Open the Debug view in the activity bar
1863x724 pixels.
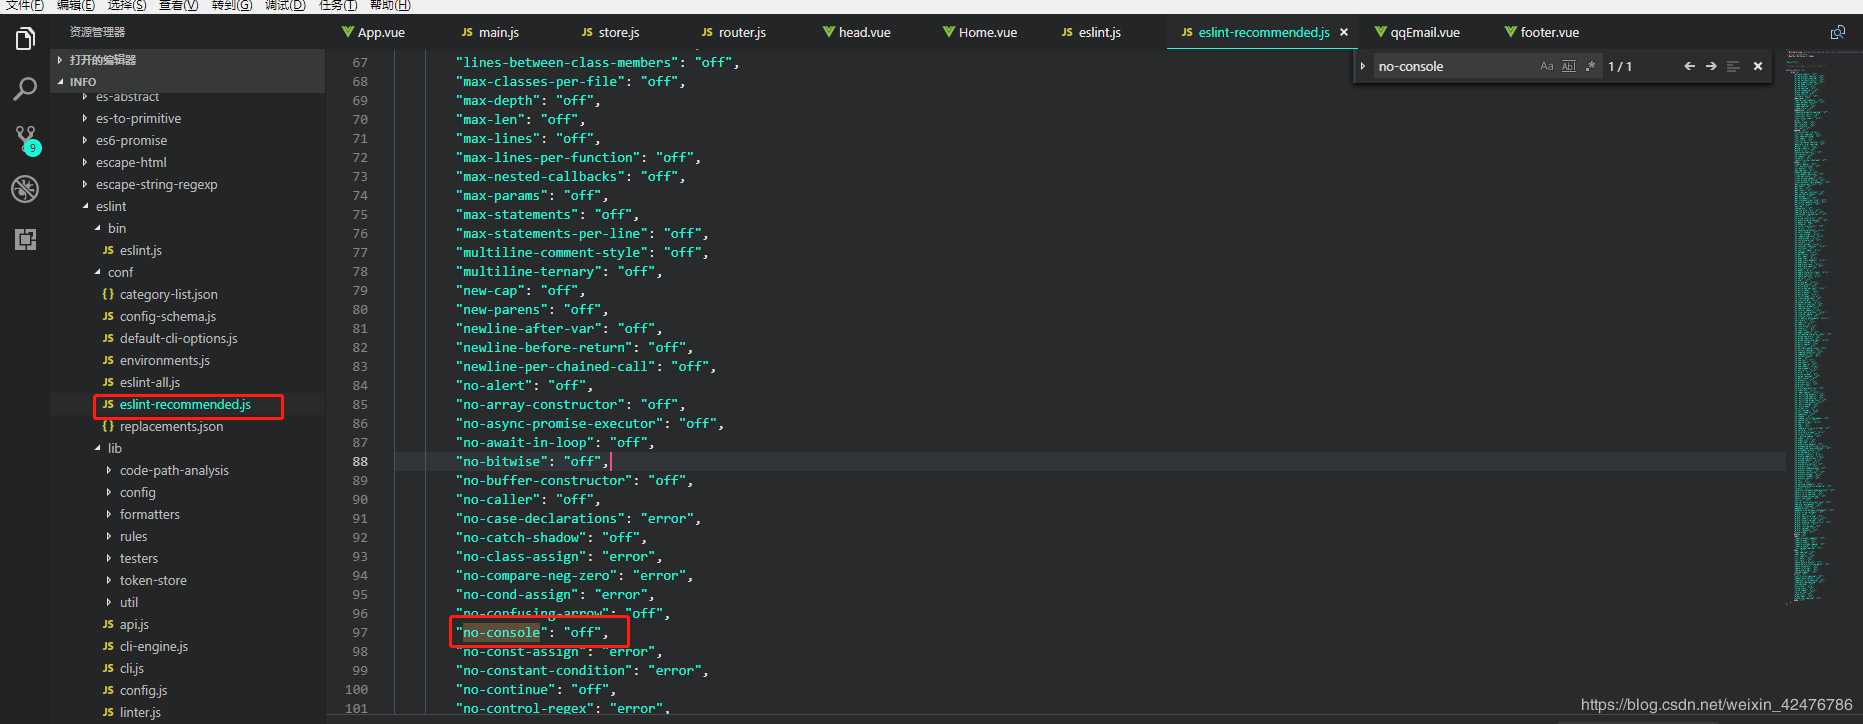(x=25, y=189)
